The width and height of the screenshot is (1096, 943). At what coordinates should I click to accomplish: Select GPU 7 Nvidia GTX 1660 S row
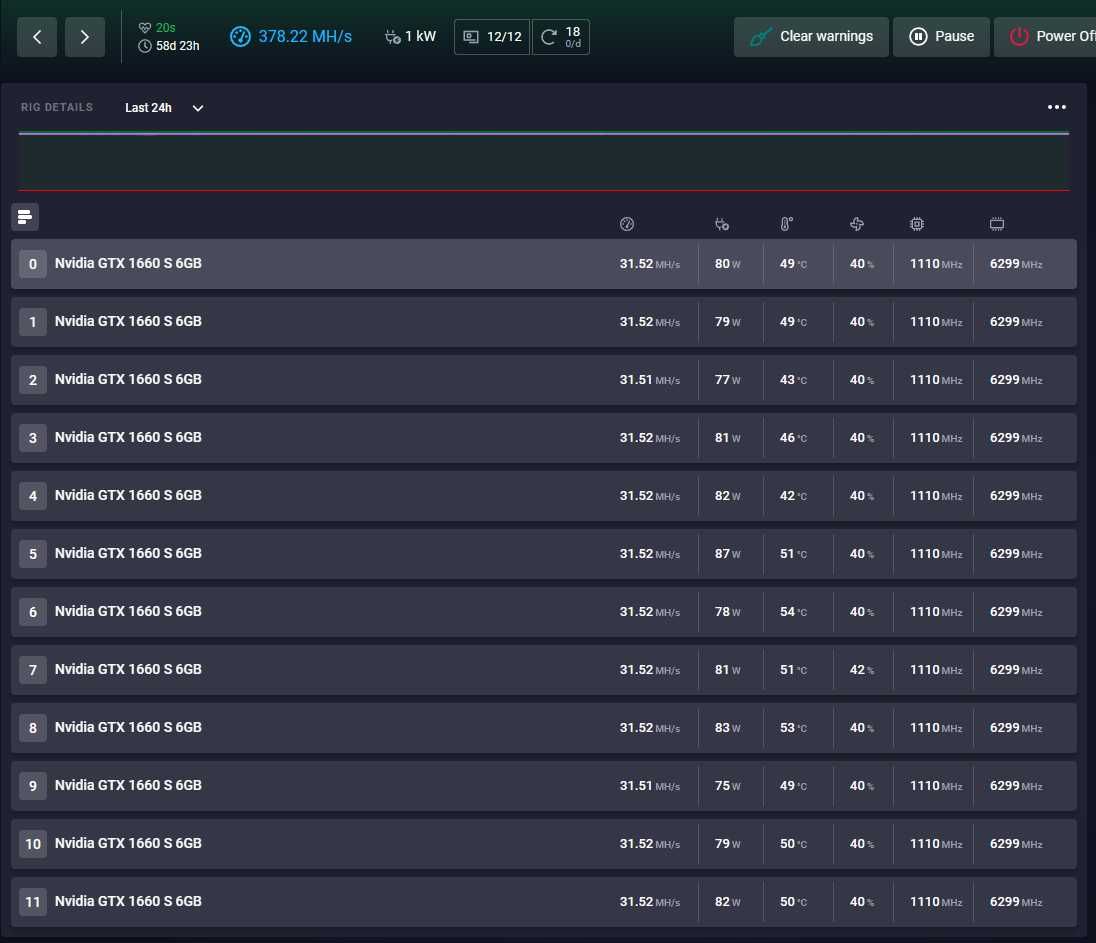click(544, 670)
